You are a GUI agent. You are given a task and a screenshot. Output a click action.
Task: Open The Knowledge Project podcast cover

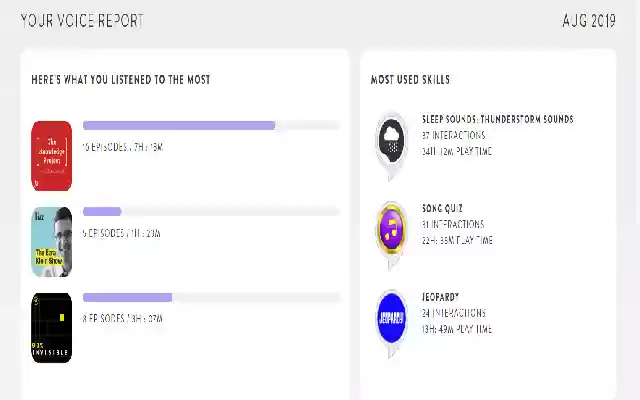52,155
